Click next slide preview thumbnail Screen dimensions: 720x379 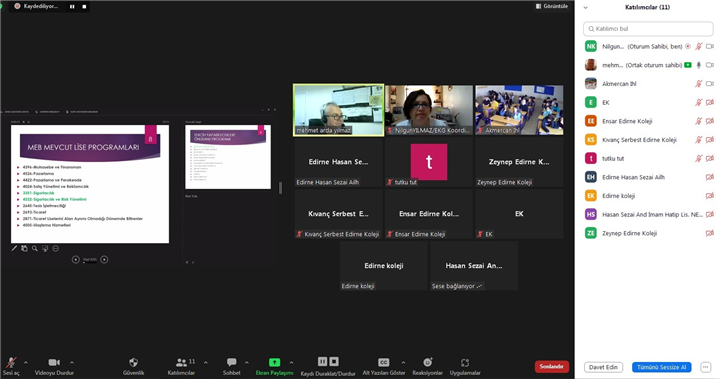[x=228, y=157]
